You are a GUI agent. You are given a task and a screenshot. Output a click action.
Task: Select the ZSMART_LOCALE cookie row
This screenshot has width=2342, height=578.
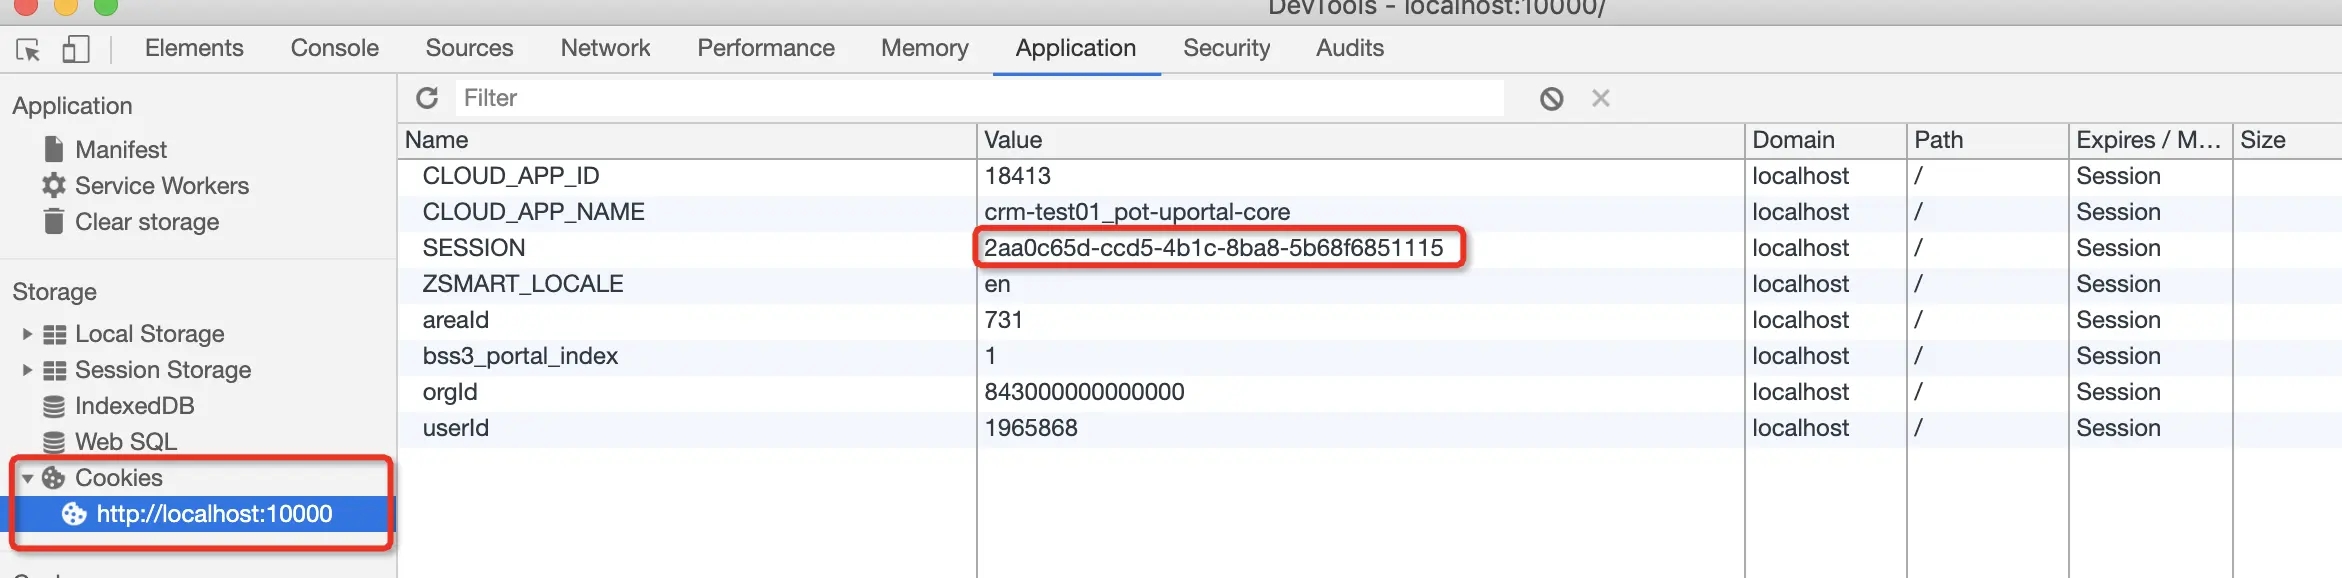point(1370,284)
